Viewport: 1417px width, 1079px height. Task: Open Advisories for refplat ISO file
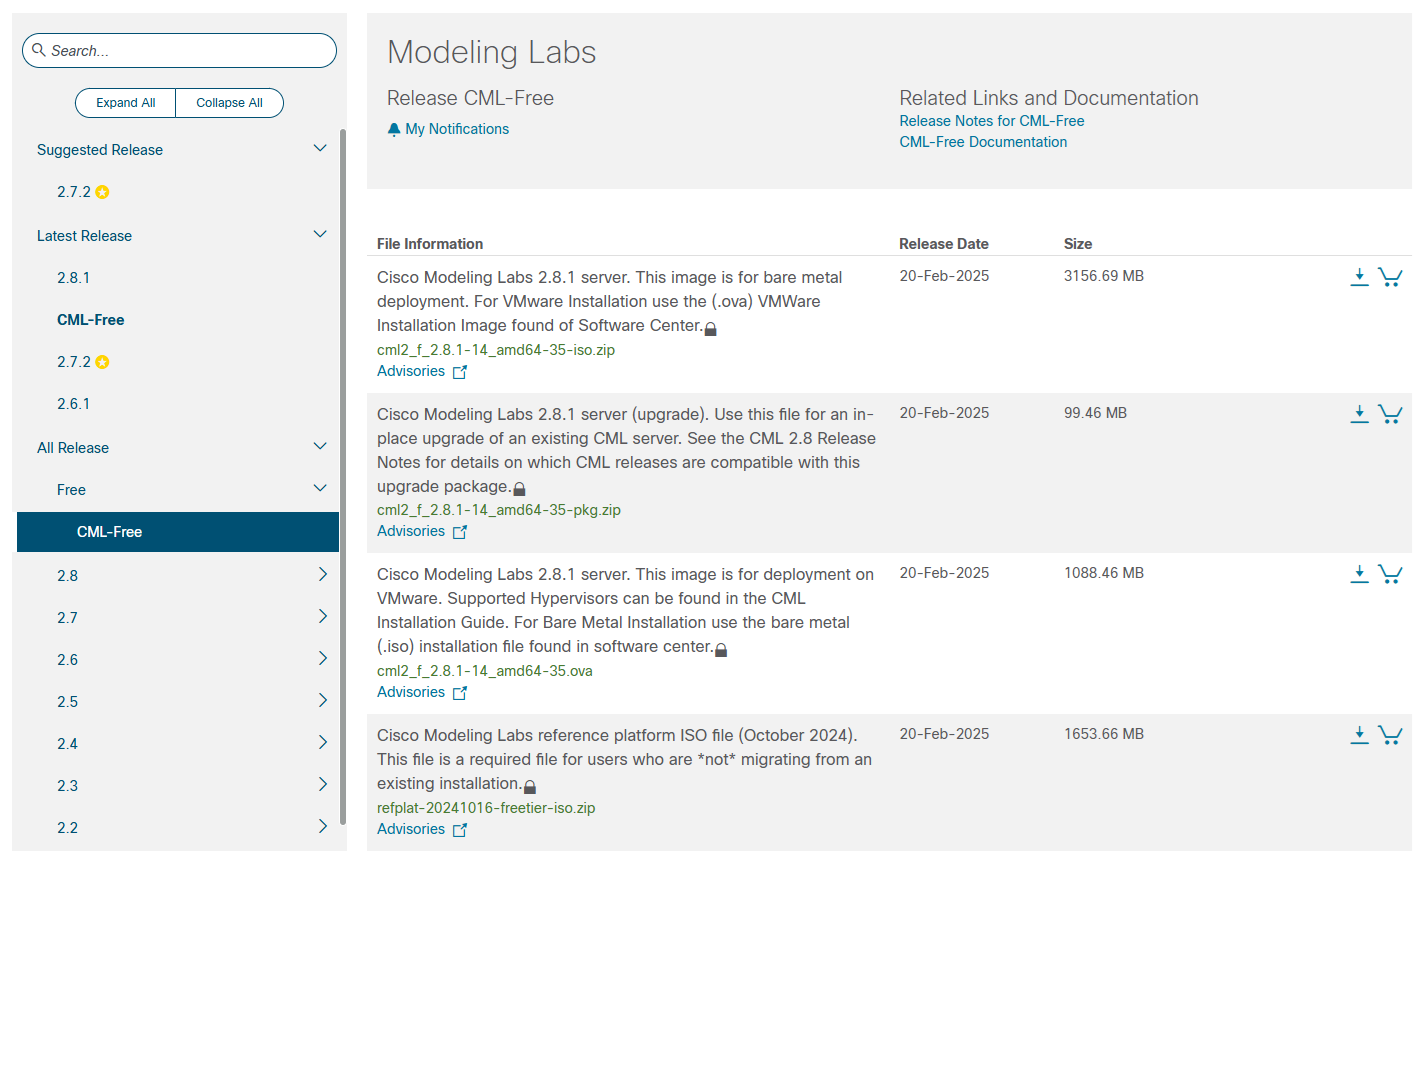pyautogui.click(x=411, y=829)
